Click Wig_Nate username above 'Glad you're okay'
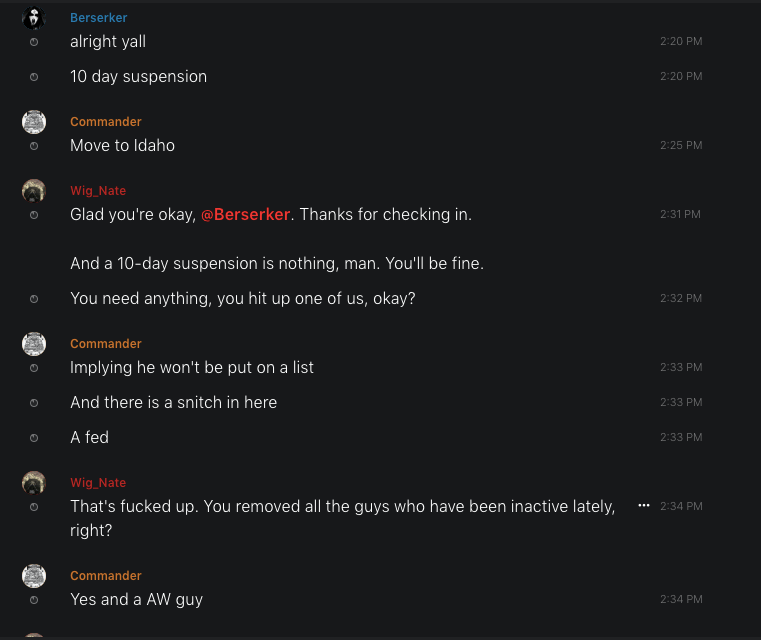This screenshot has height=640, width=761. (x=98, y=191)
